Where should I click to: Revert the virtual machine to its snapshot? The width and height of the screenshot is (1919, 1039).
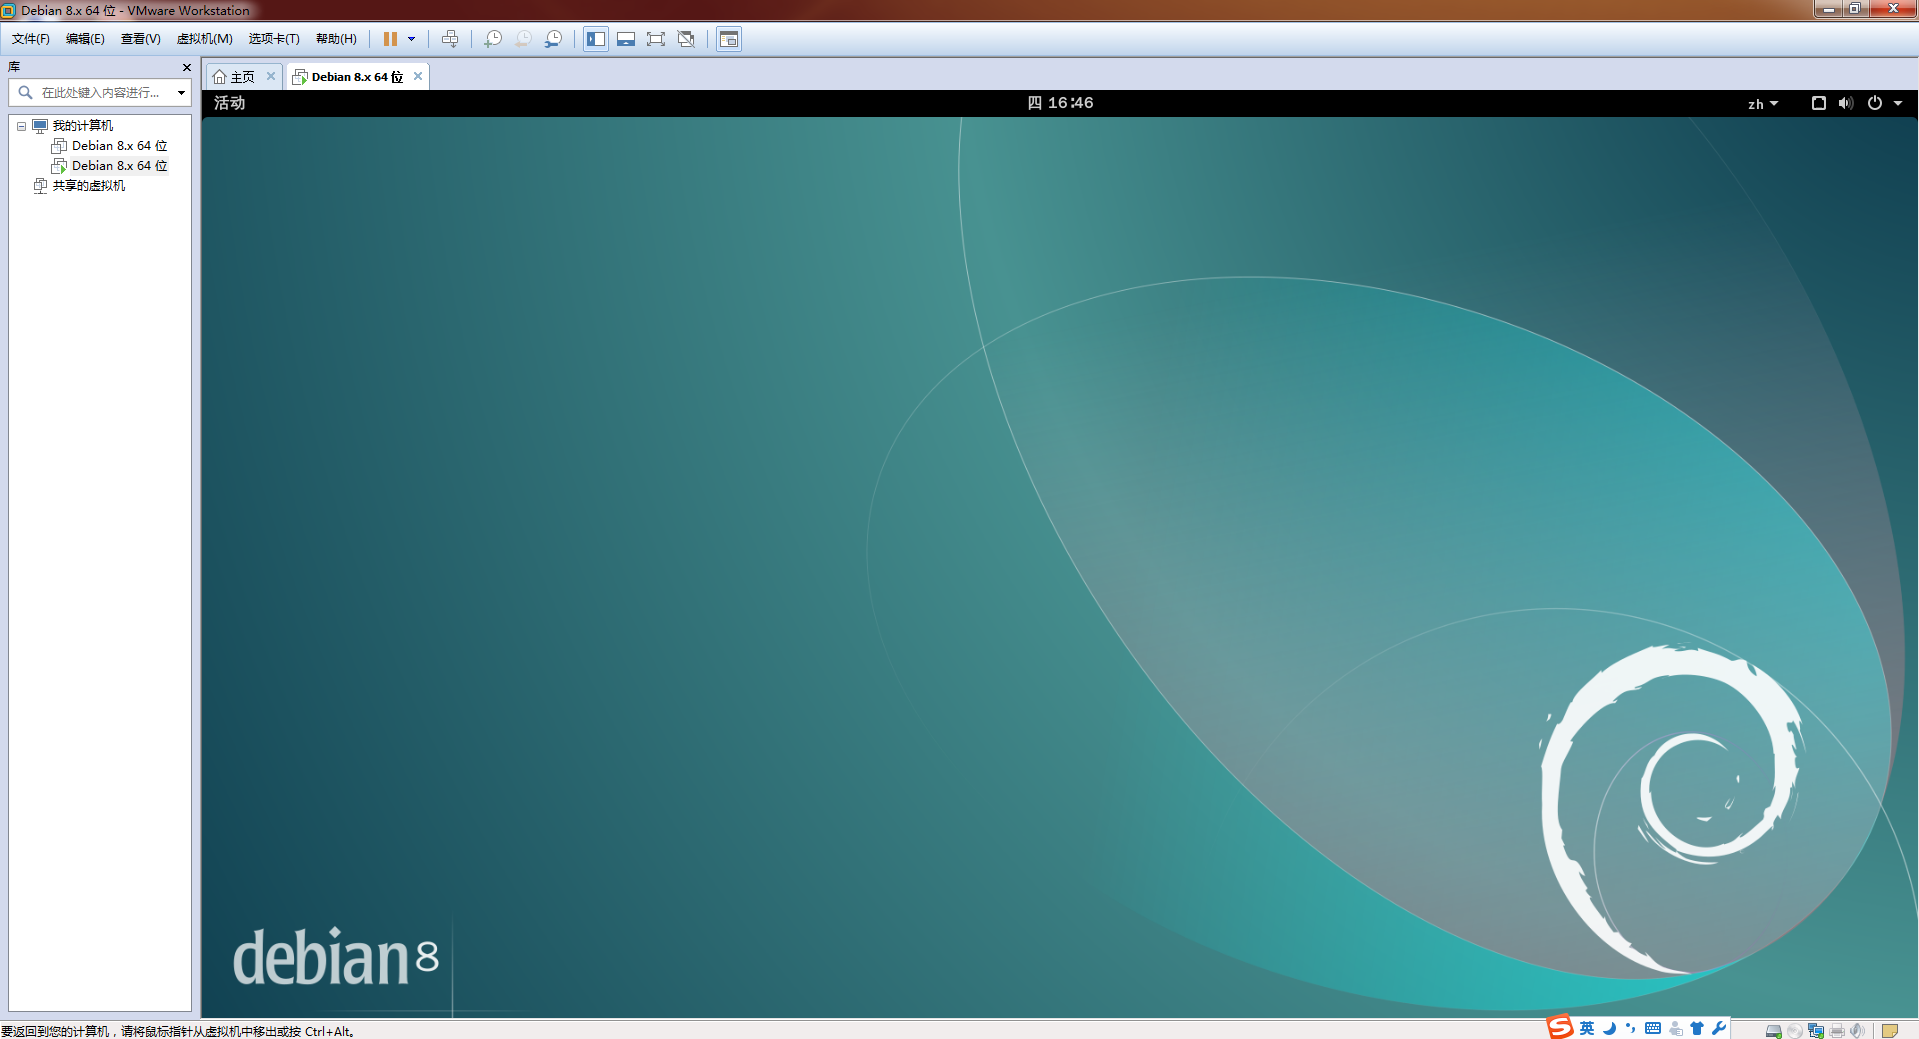click(523, 39)
